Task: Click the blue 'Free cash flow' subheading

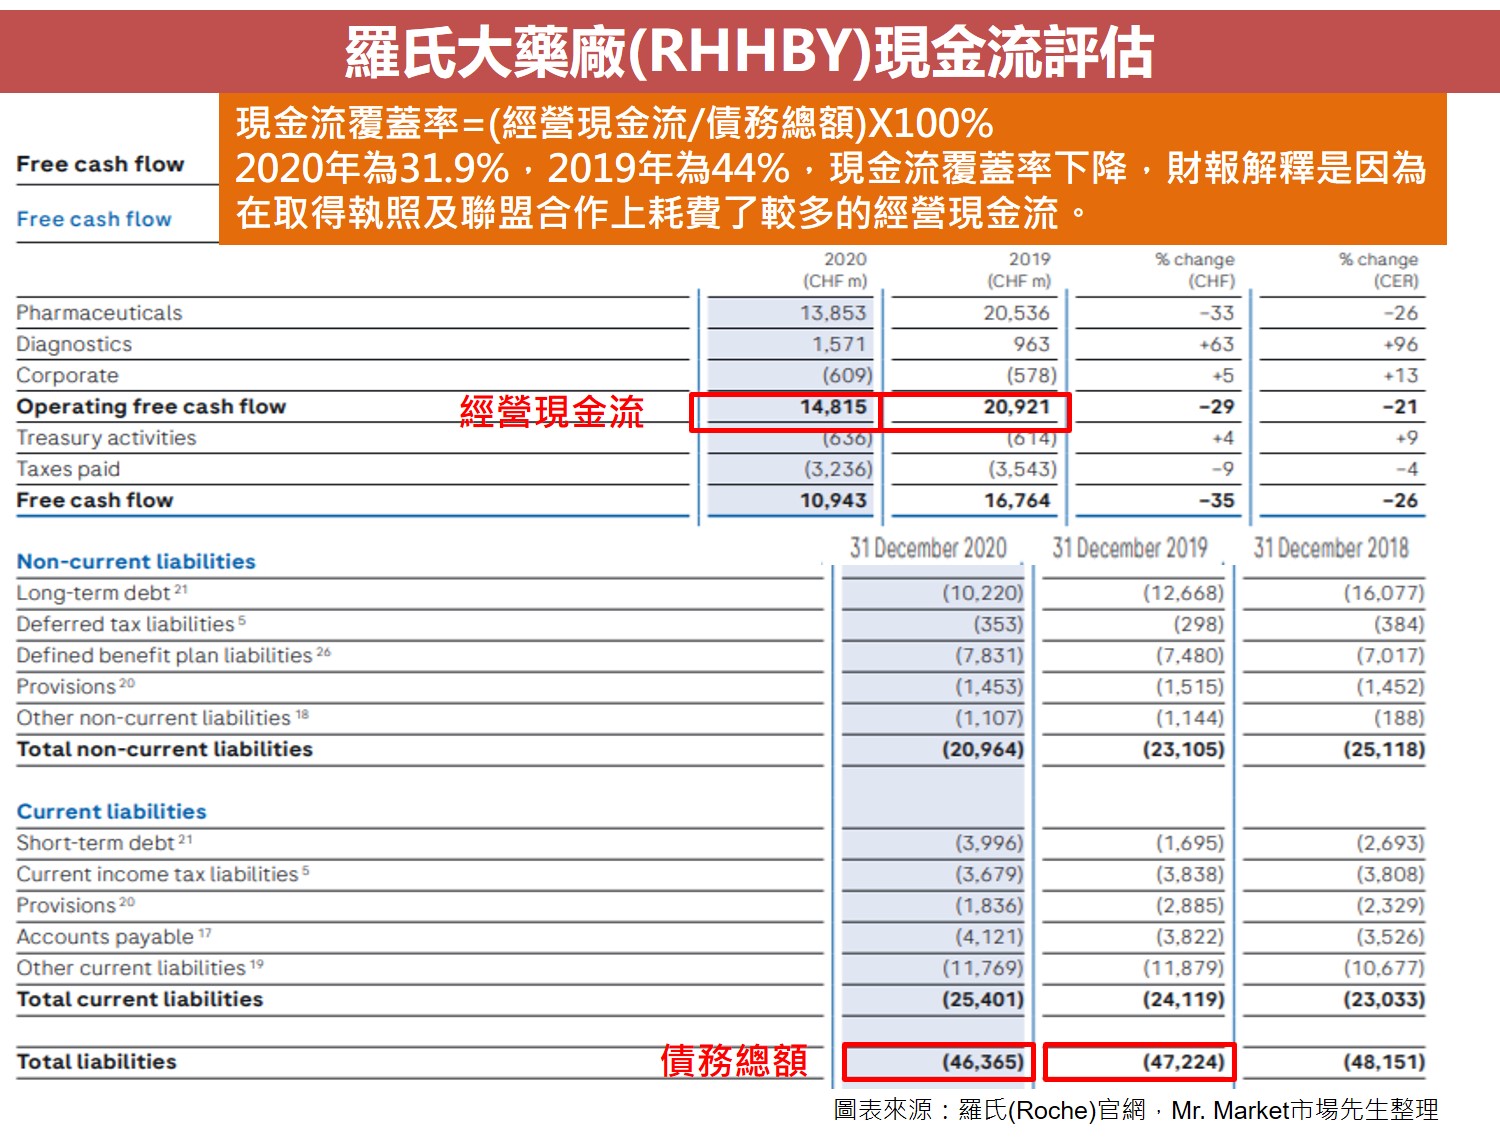Action: pos(94,219)
